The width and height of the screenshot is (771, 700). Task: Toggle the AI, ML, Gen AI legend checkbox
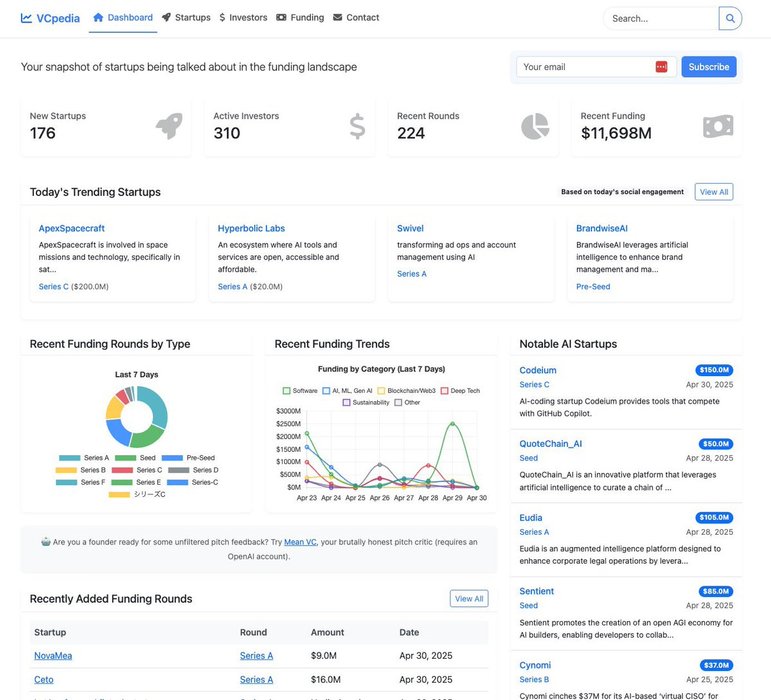point(326,391)
